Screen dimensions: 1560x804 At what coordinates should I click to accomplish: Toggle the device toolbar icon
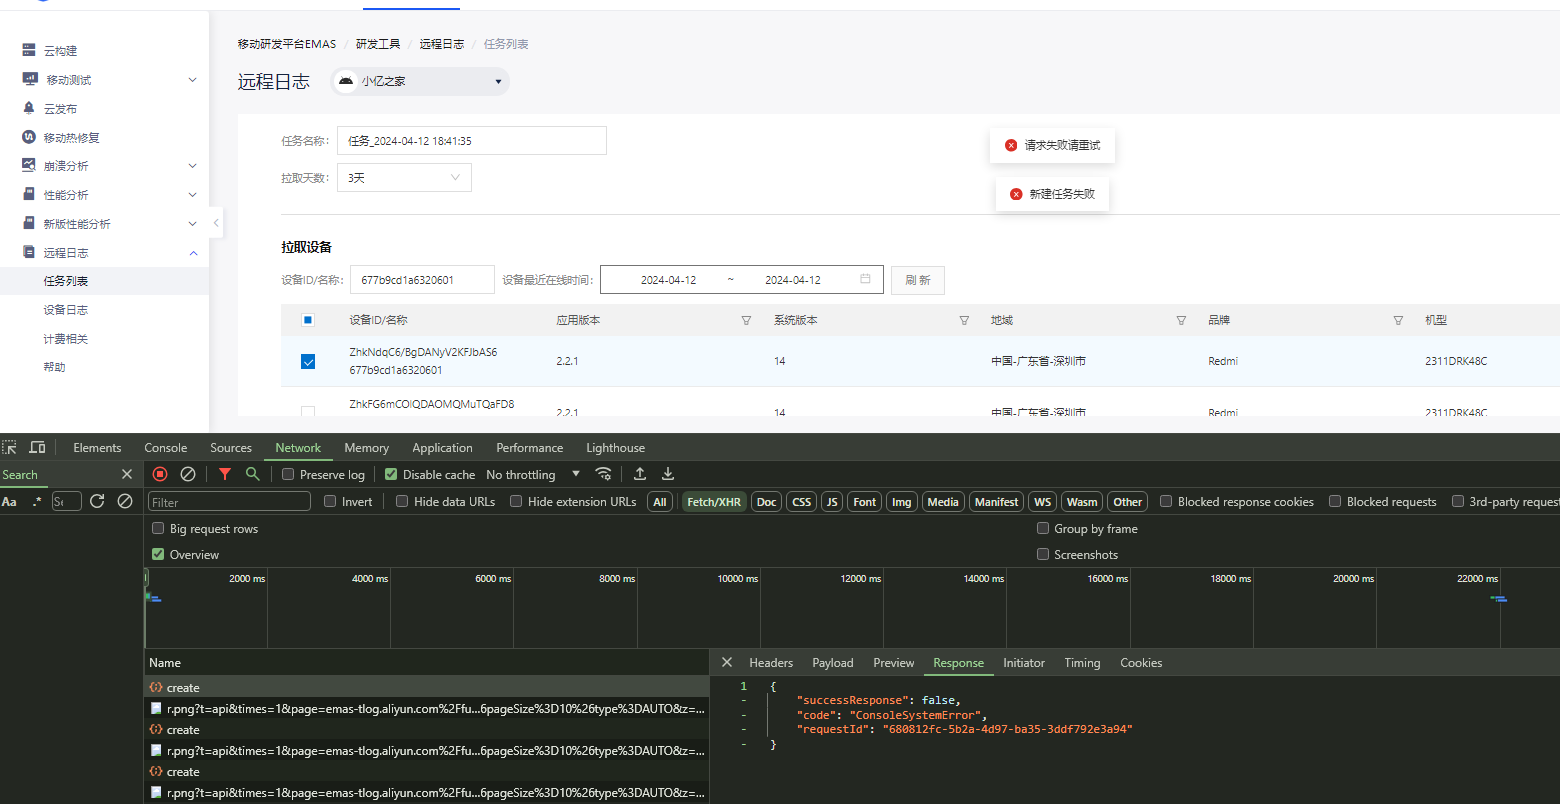pyautogui.click(x=37, y=447)
